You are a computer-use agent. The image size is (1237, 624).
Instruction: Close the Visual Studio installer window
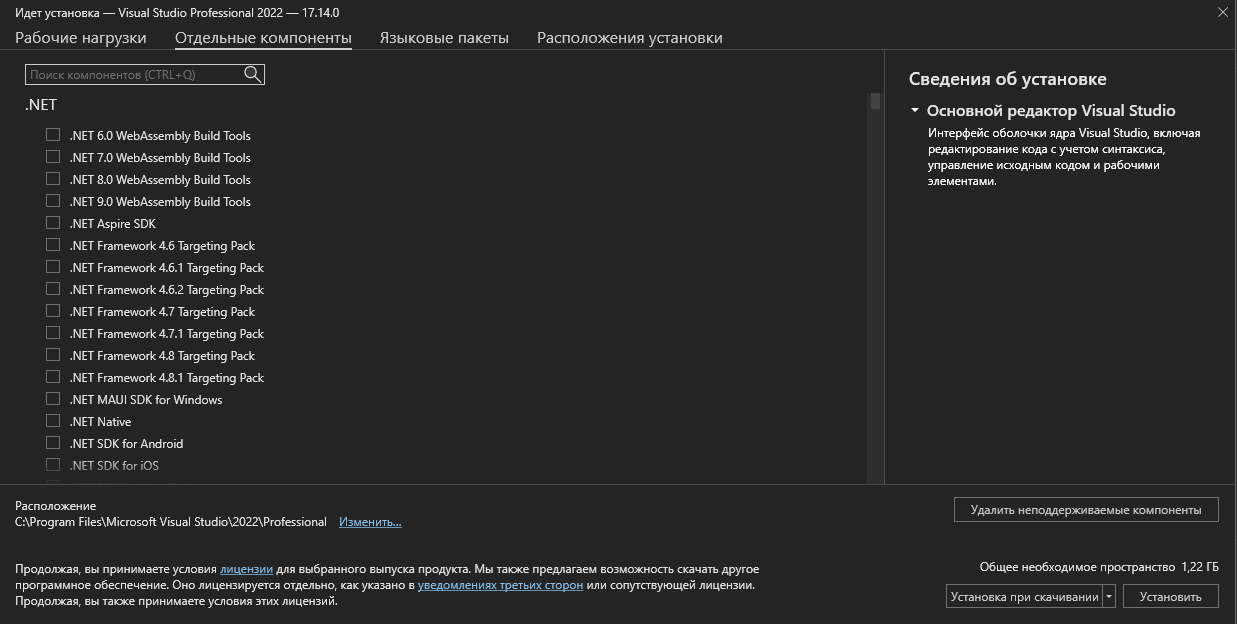[x=1222, y=12]
